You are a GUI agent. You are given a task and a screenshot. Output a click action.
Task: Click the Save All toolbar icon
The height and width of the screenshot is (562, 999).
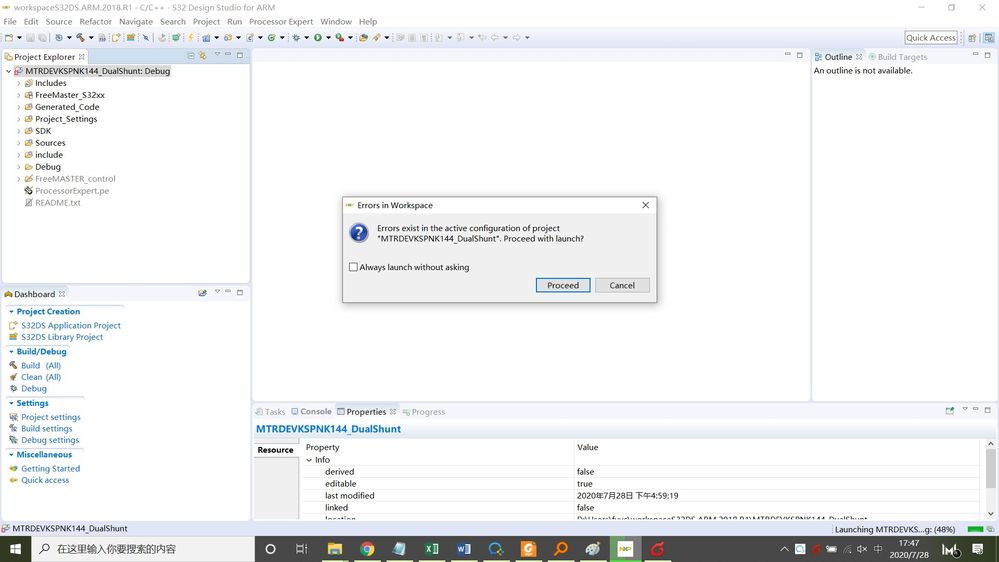[x=42, y=38]
